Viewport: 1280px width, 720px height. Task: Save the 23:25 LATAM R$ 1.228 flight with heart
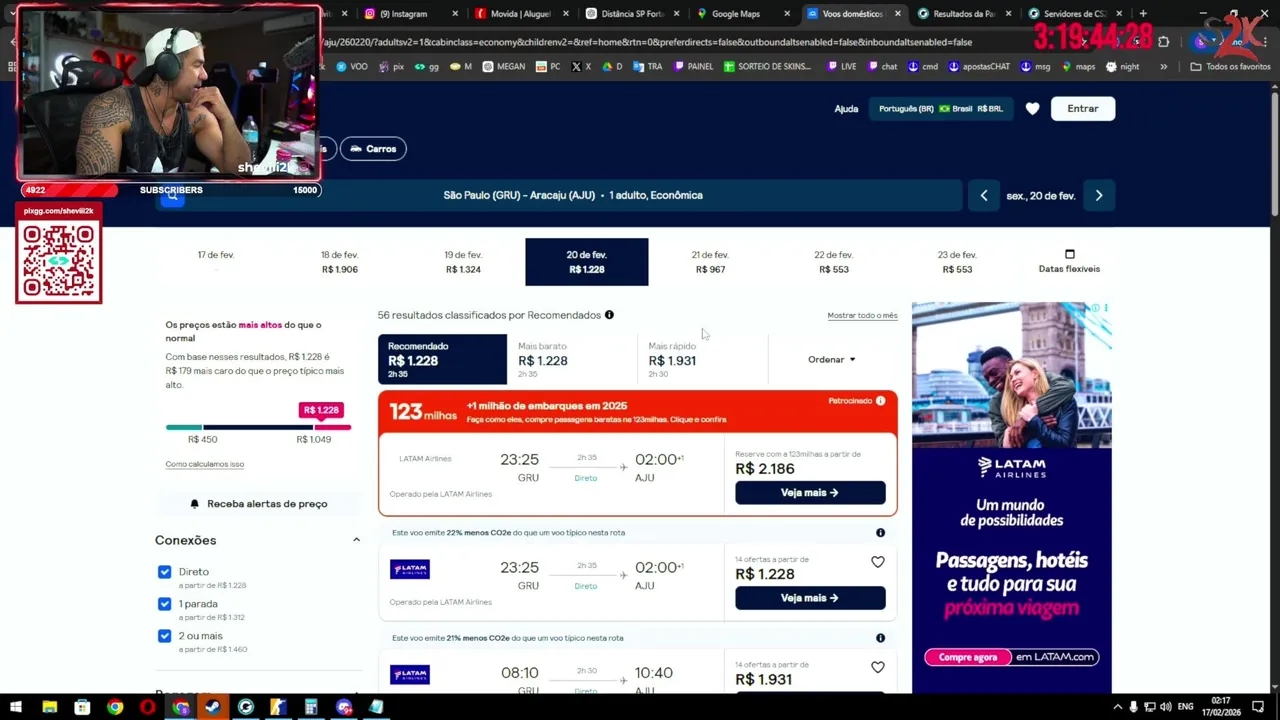[x=878, y=562]
